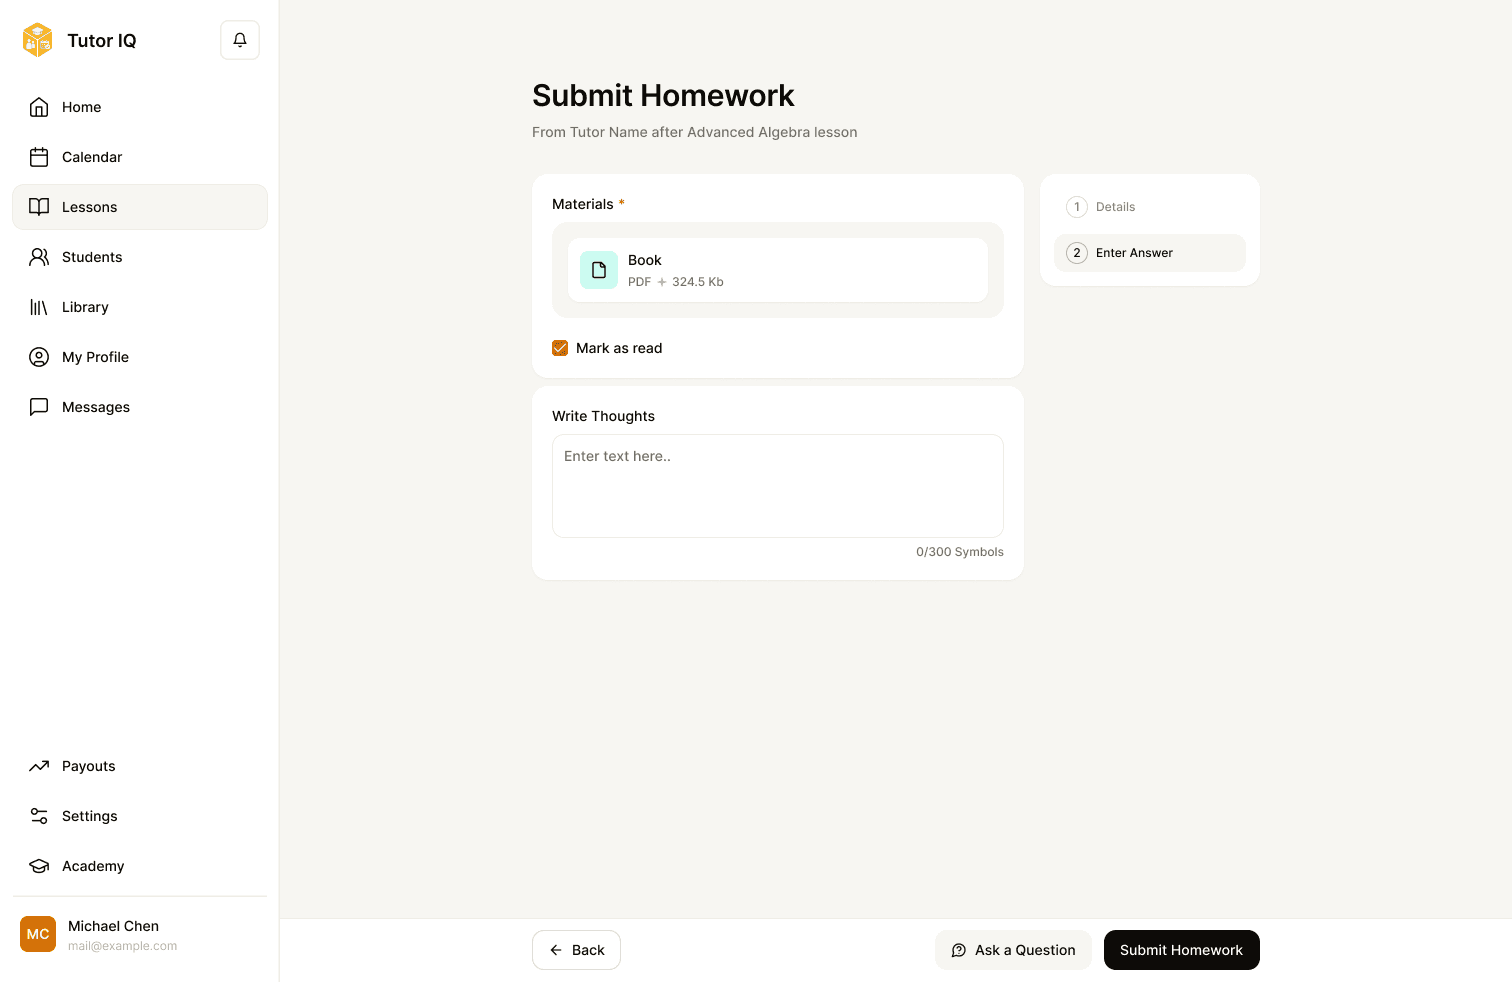The image size is (1512, 982).
Task: Click the Tutor IQ cube logo
Action: tap(38, 40)
